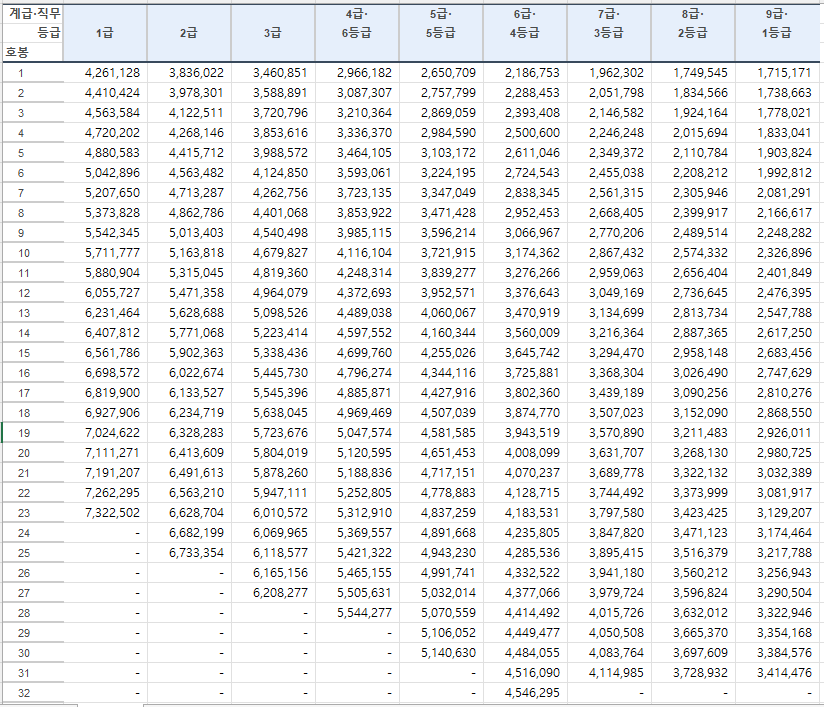Click the 8급·2등급 header cell

[x=693, y=33]
